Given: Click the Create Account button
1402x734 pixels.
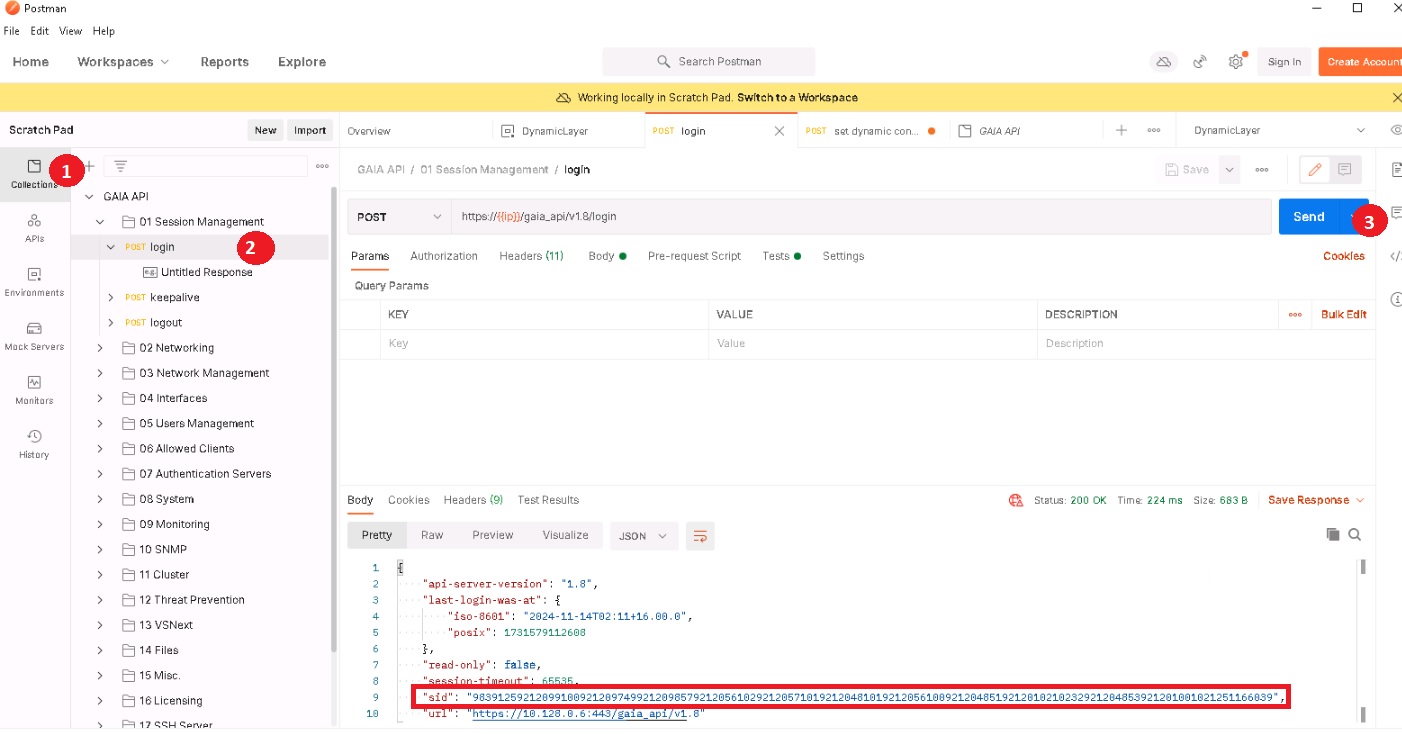Looking at the screenshot, I should 1362,62.
